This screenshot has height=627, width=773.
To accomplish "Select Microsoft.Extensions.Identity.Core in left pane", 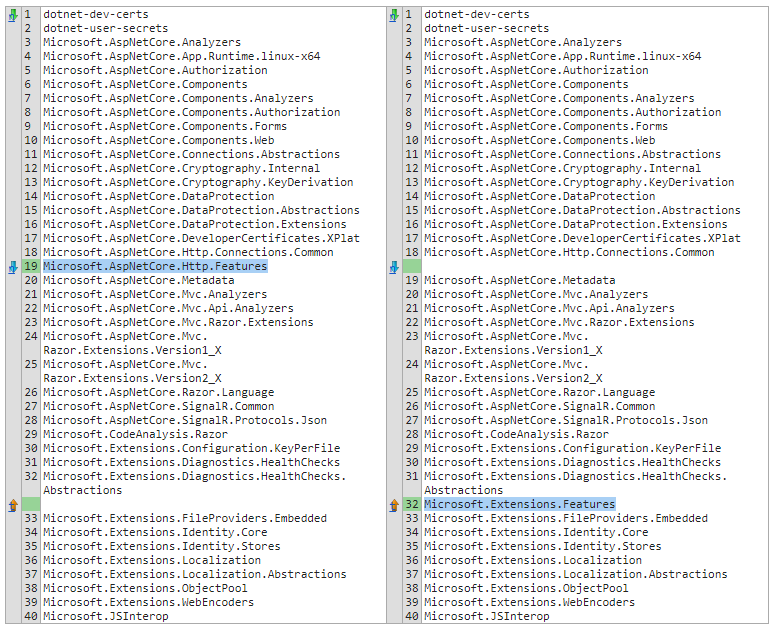I will [155, 532].
